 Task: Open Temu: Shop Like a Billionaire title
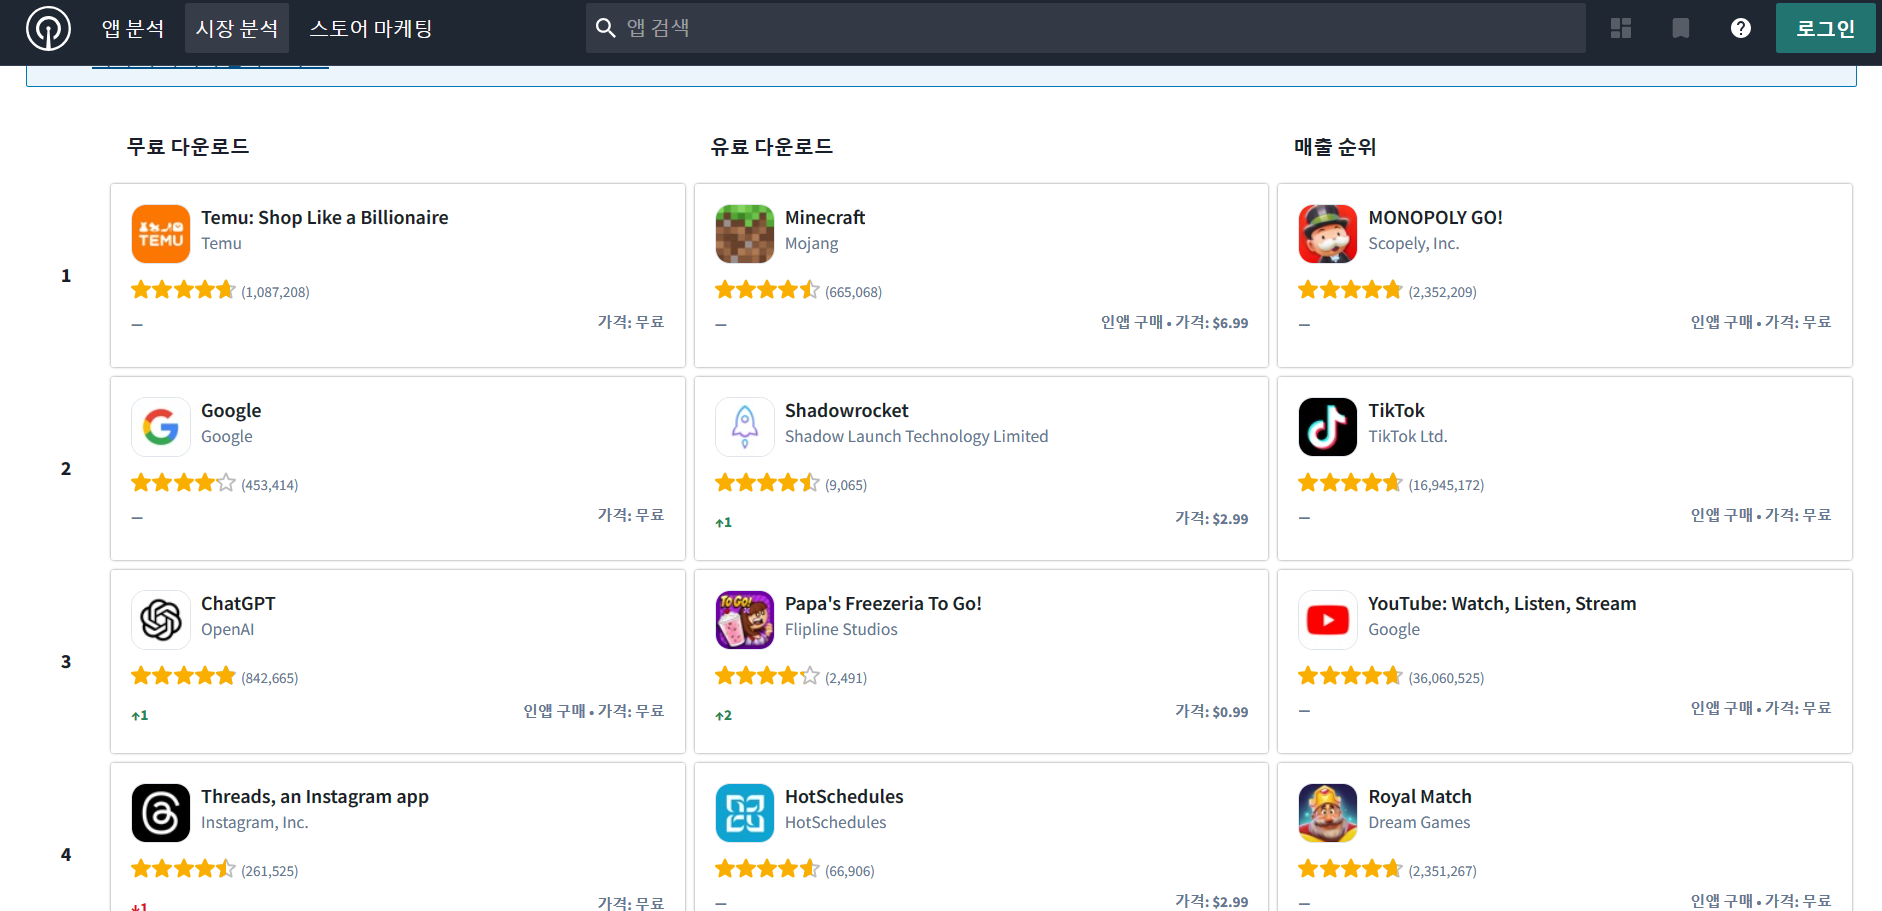[325, 218]
